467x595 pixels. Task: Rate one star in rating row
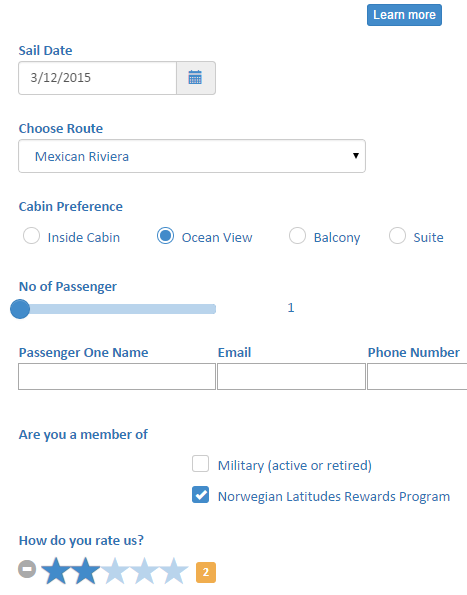(x=56, y=570)
